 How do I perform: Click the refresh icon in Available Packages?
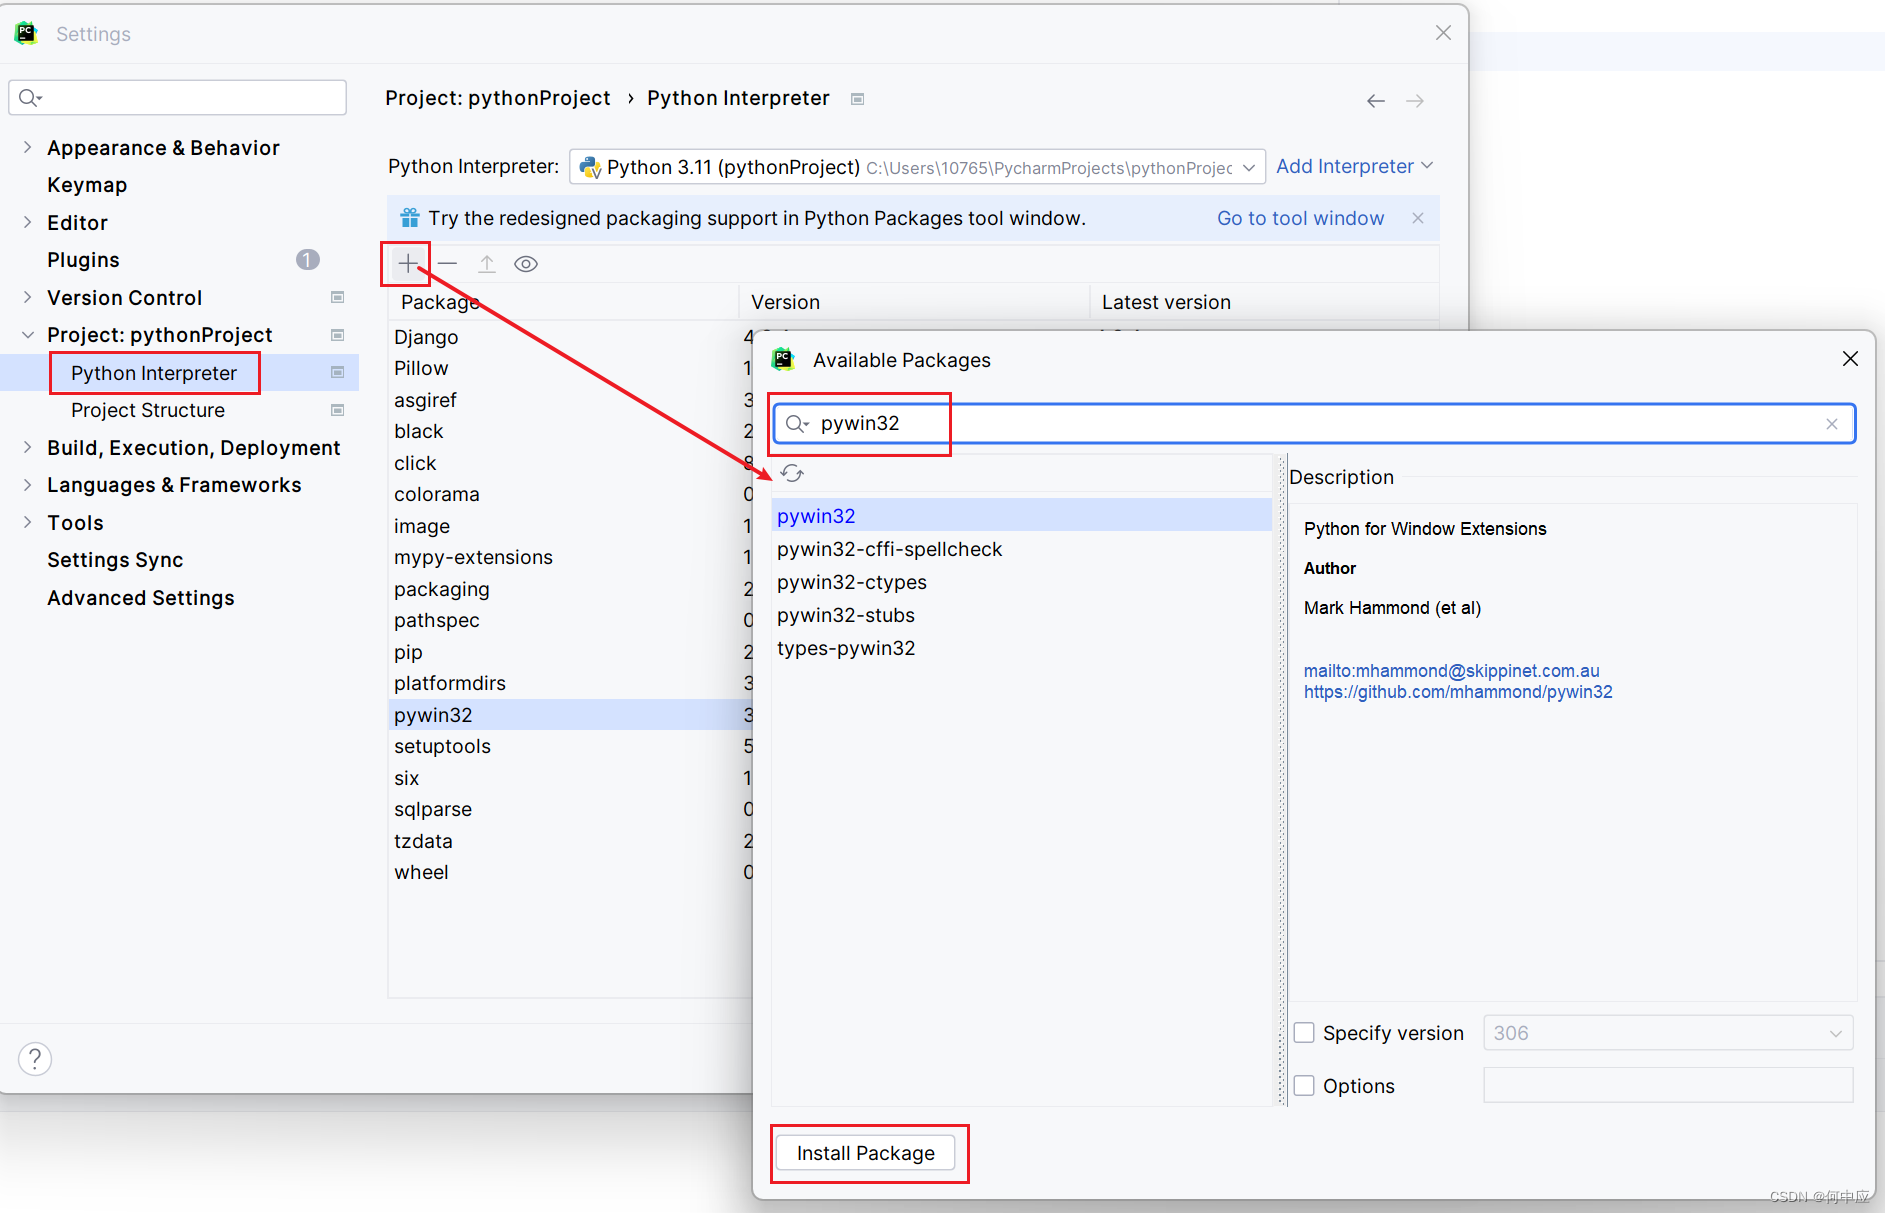click(792, 473)
